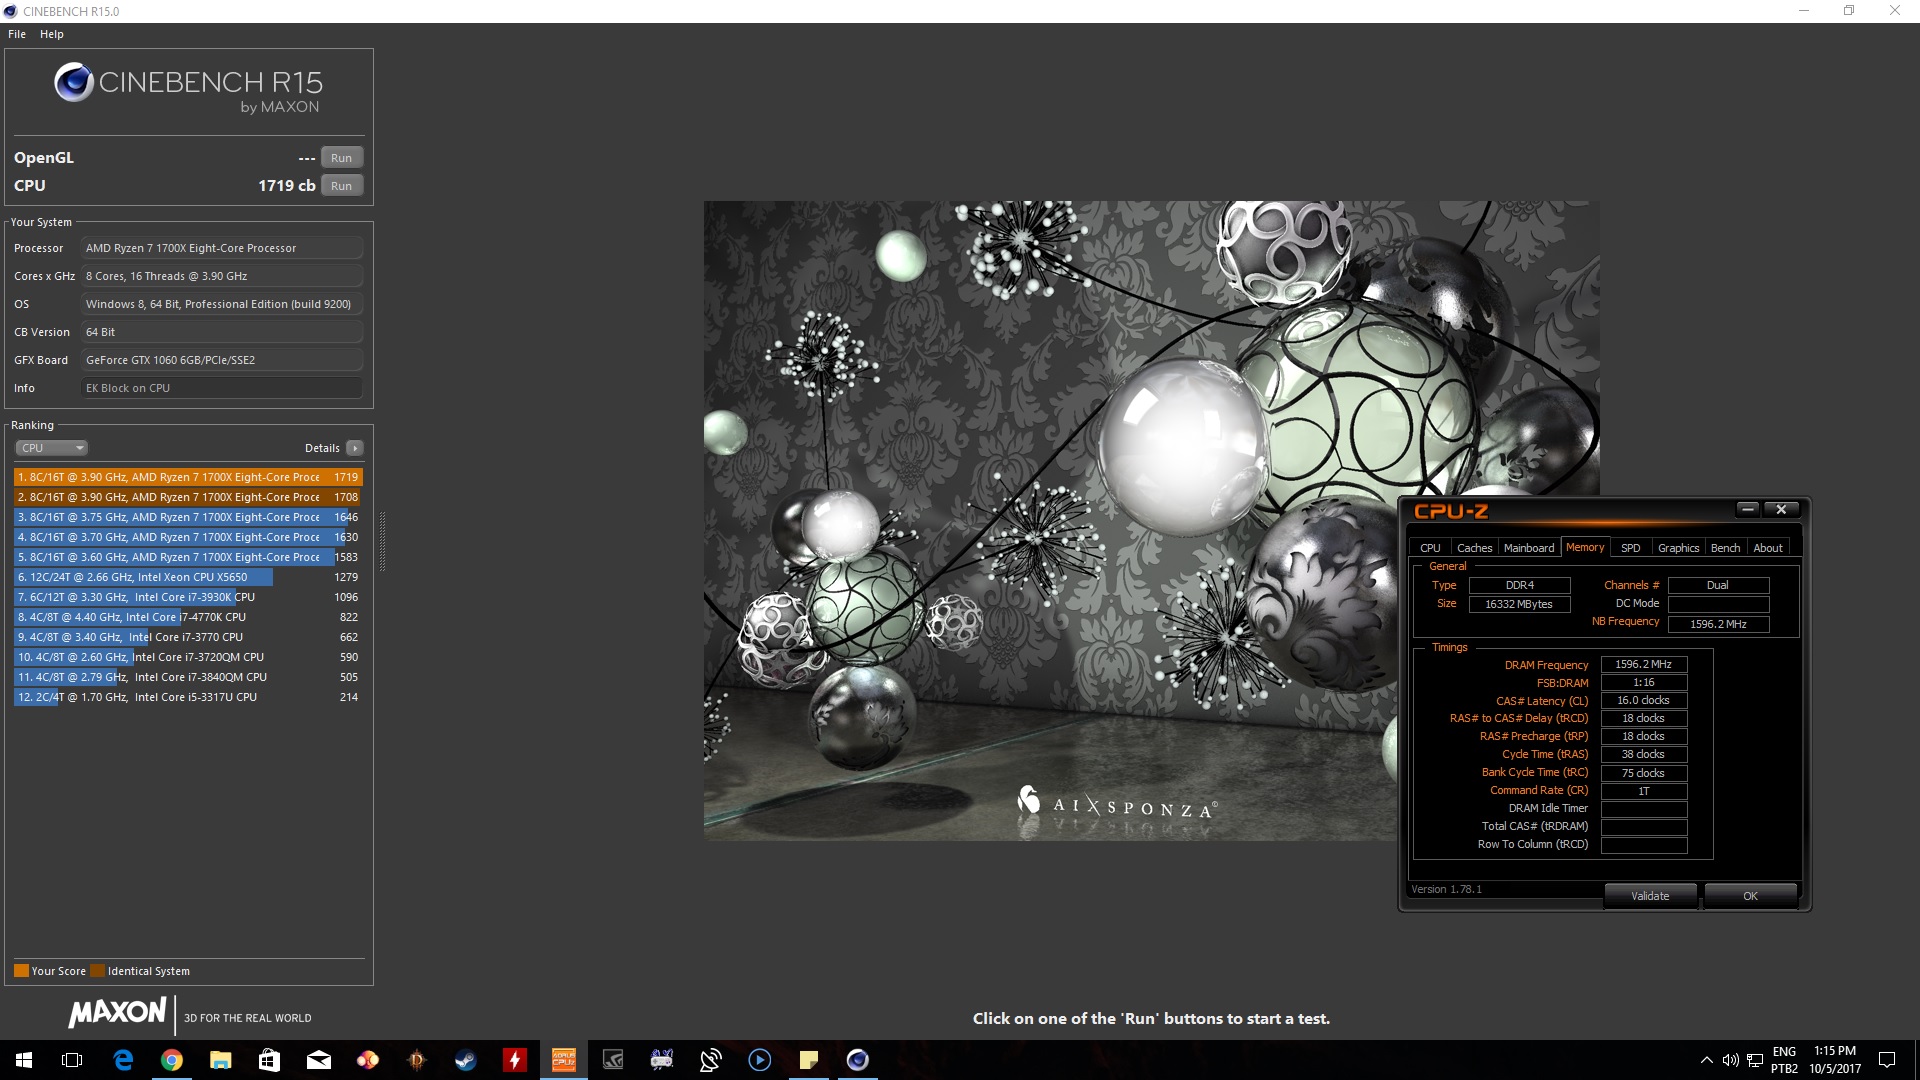1920x1080 pixels.
Task: Select the Intel Core i7-3930K row
Action: coord(188,597)
